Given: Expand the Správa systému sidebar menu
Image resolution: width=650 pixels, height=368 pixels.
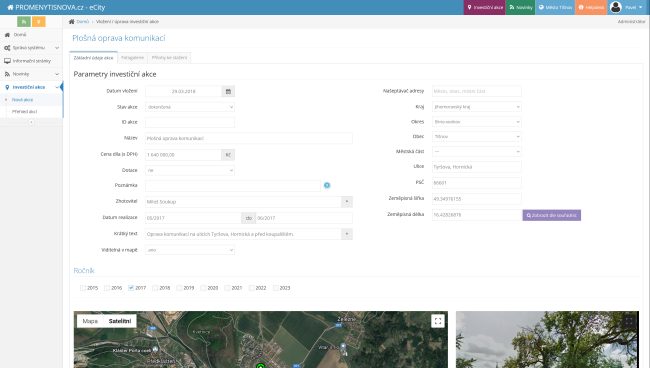Looking at the screenshot, I should click(32, 48).
